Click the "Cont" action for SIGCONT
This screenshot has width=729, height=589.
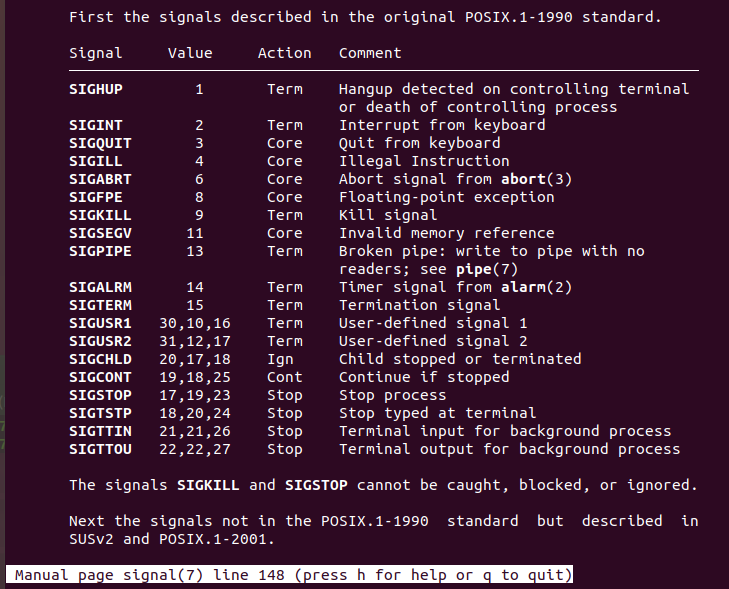[x=284, y=377]
